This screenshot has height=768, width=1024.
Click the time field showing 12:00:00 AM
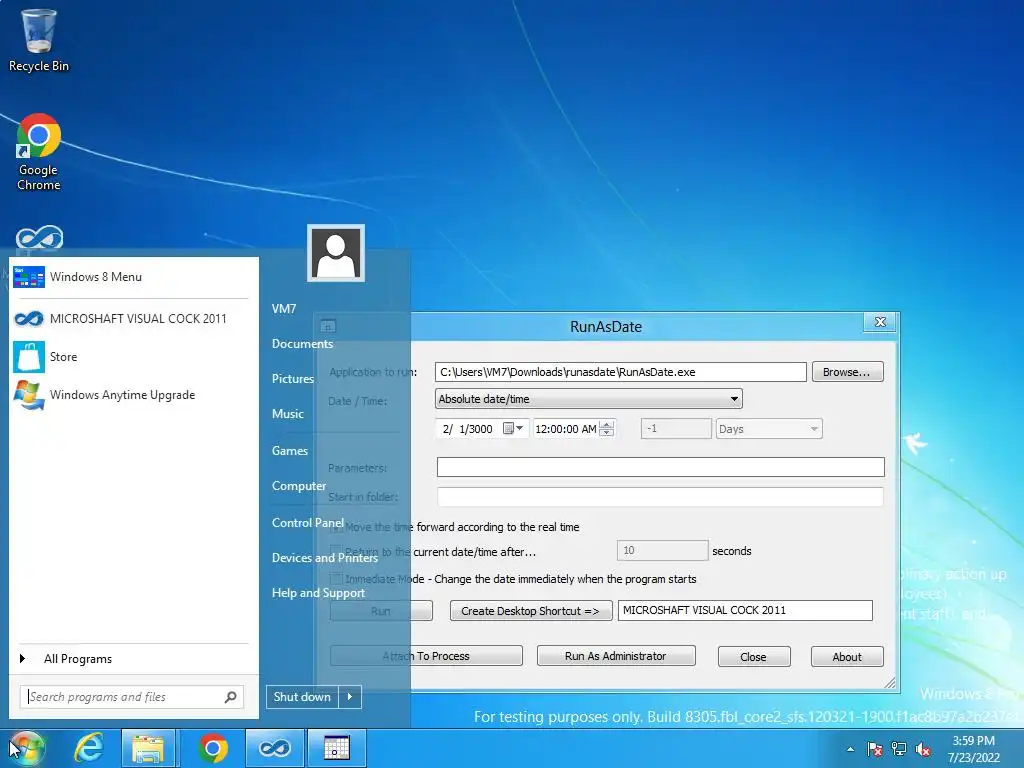tap(566, 429)
